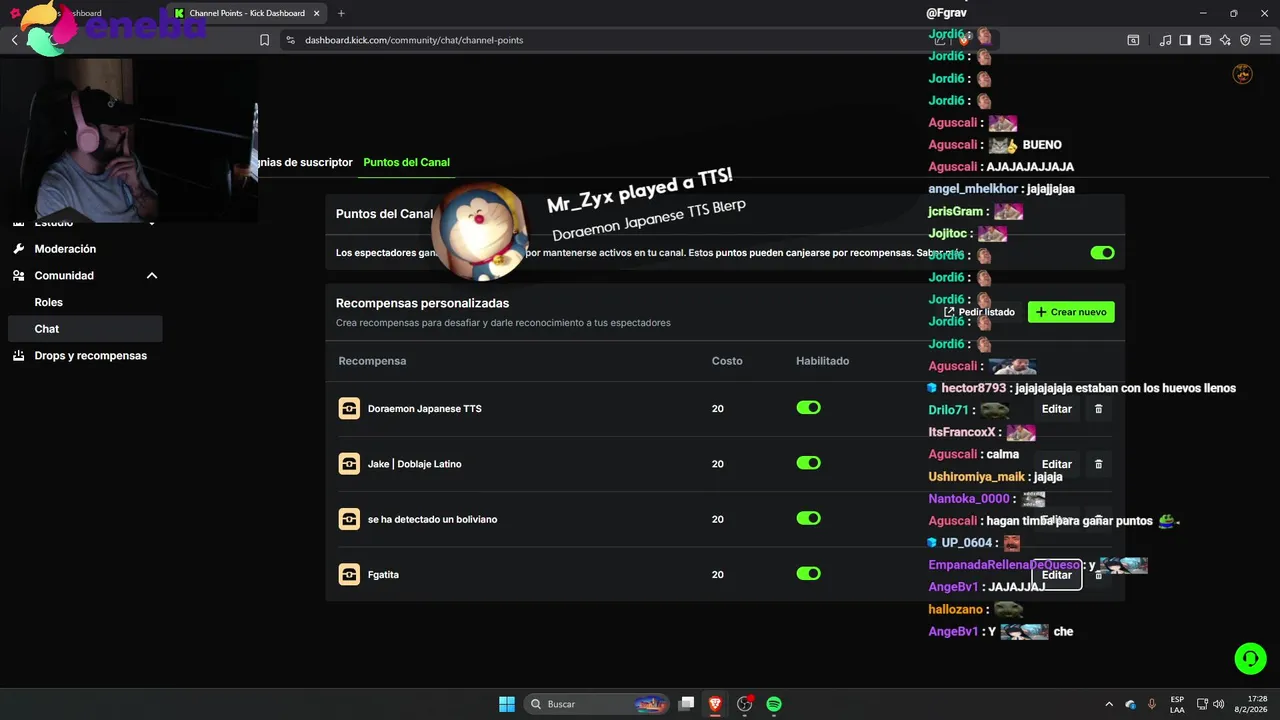Click the Drops y recompensas icon
The width and height of the screenshot is (1280, 720).
pyautogui.click(x=19, y=355)
